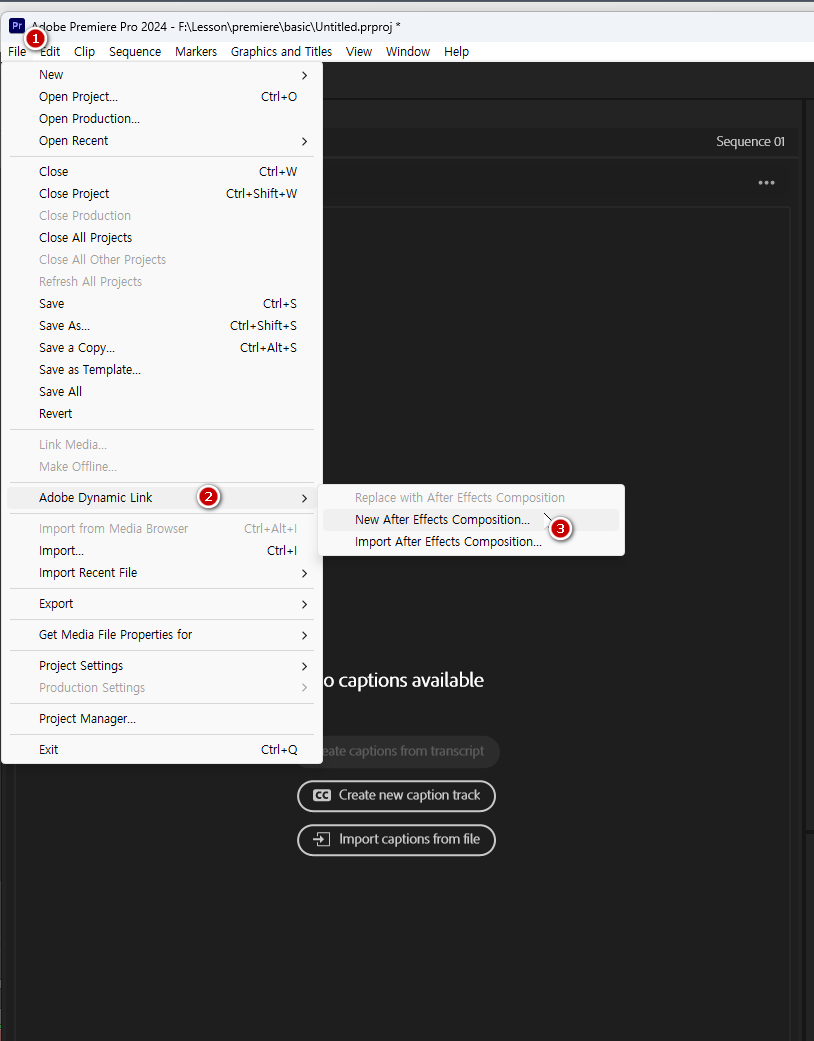Image resolution: width=814 pixels, height=1041 pixels.
Task: Expand the New submenu arrow
Action: pyautogui.click(x=304, y=75)
